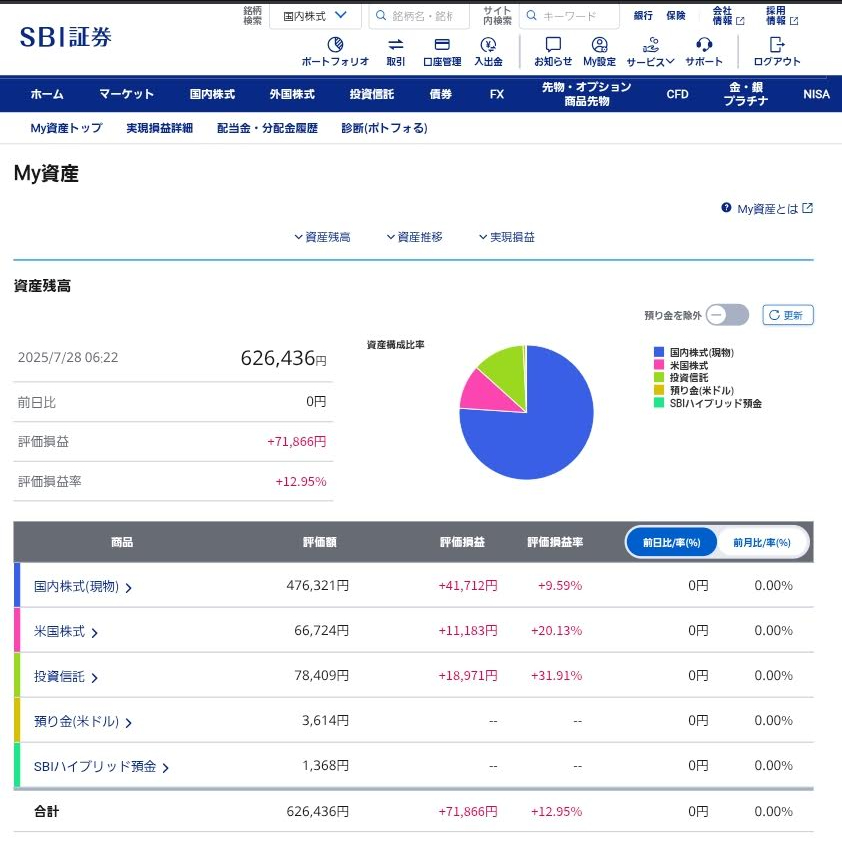842x851 pixels.
Task: Open the FX navigation tab
Action: [x=497, y=94]
